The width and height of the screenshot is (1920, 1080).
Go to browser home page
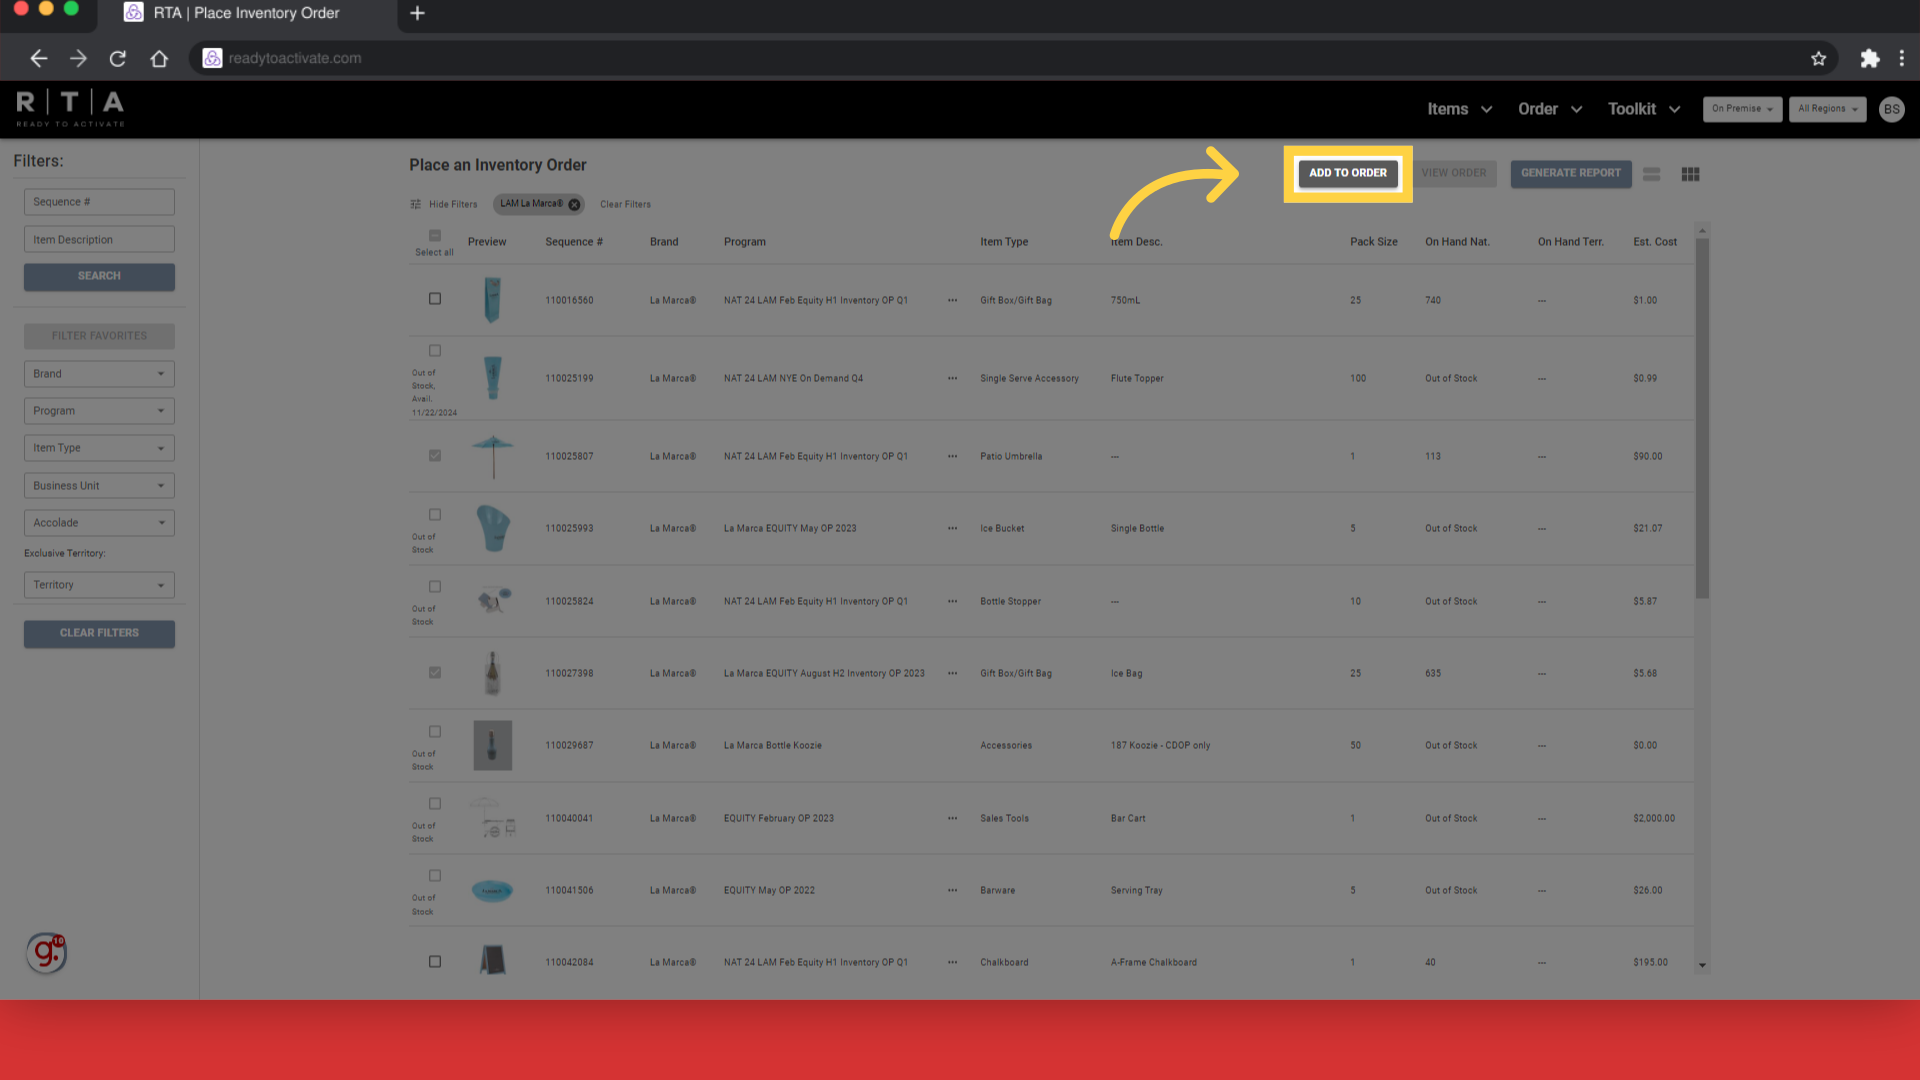pos(159,59)
